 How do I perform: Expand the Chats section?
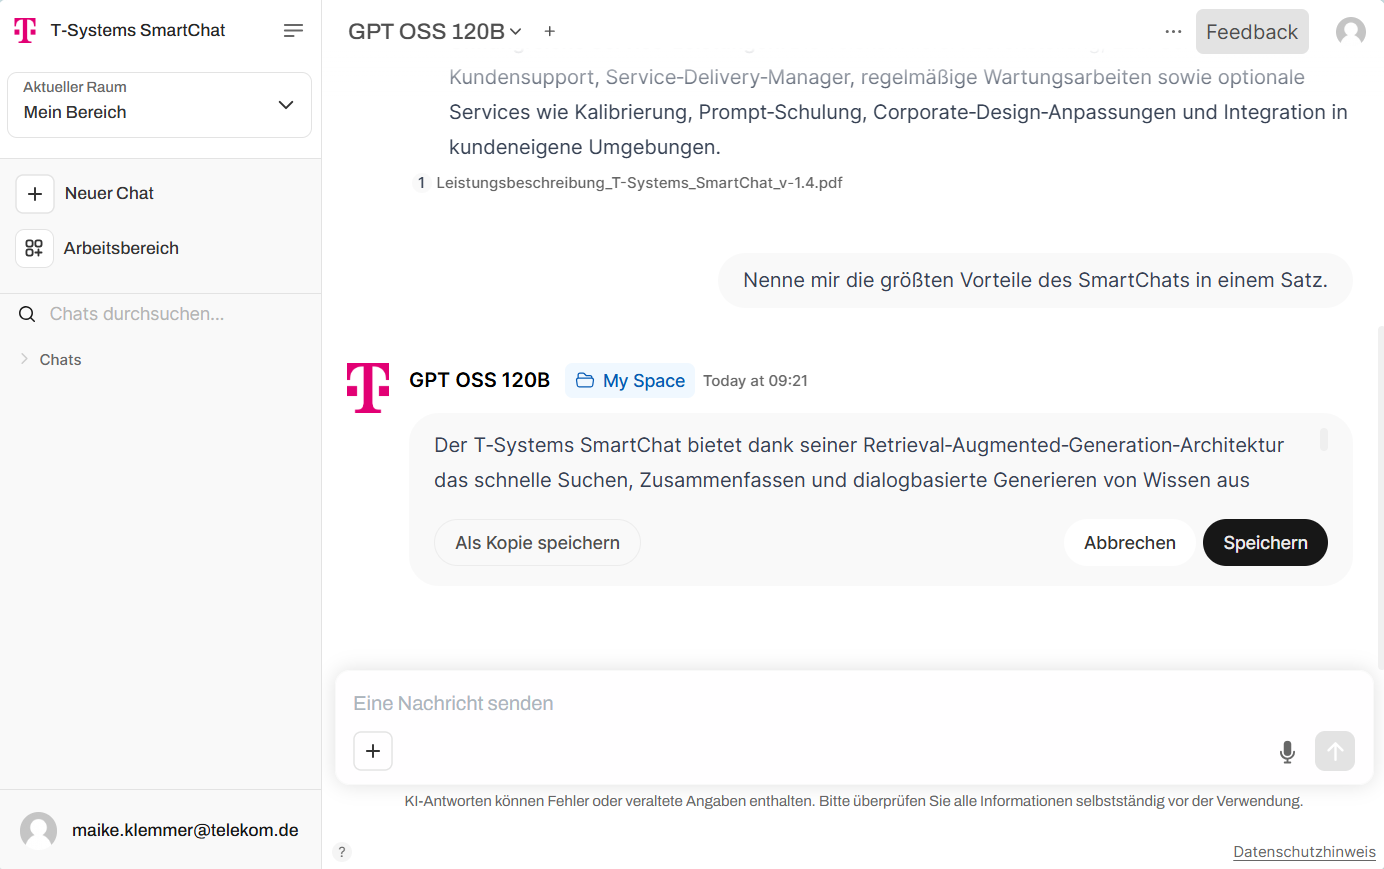point(50,359)
